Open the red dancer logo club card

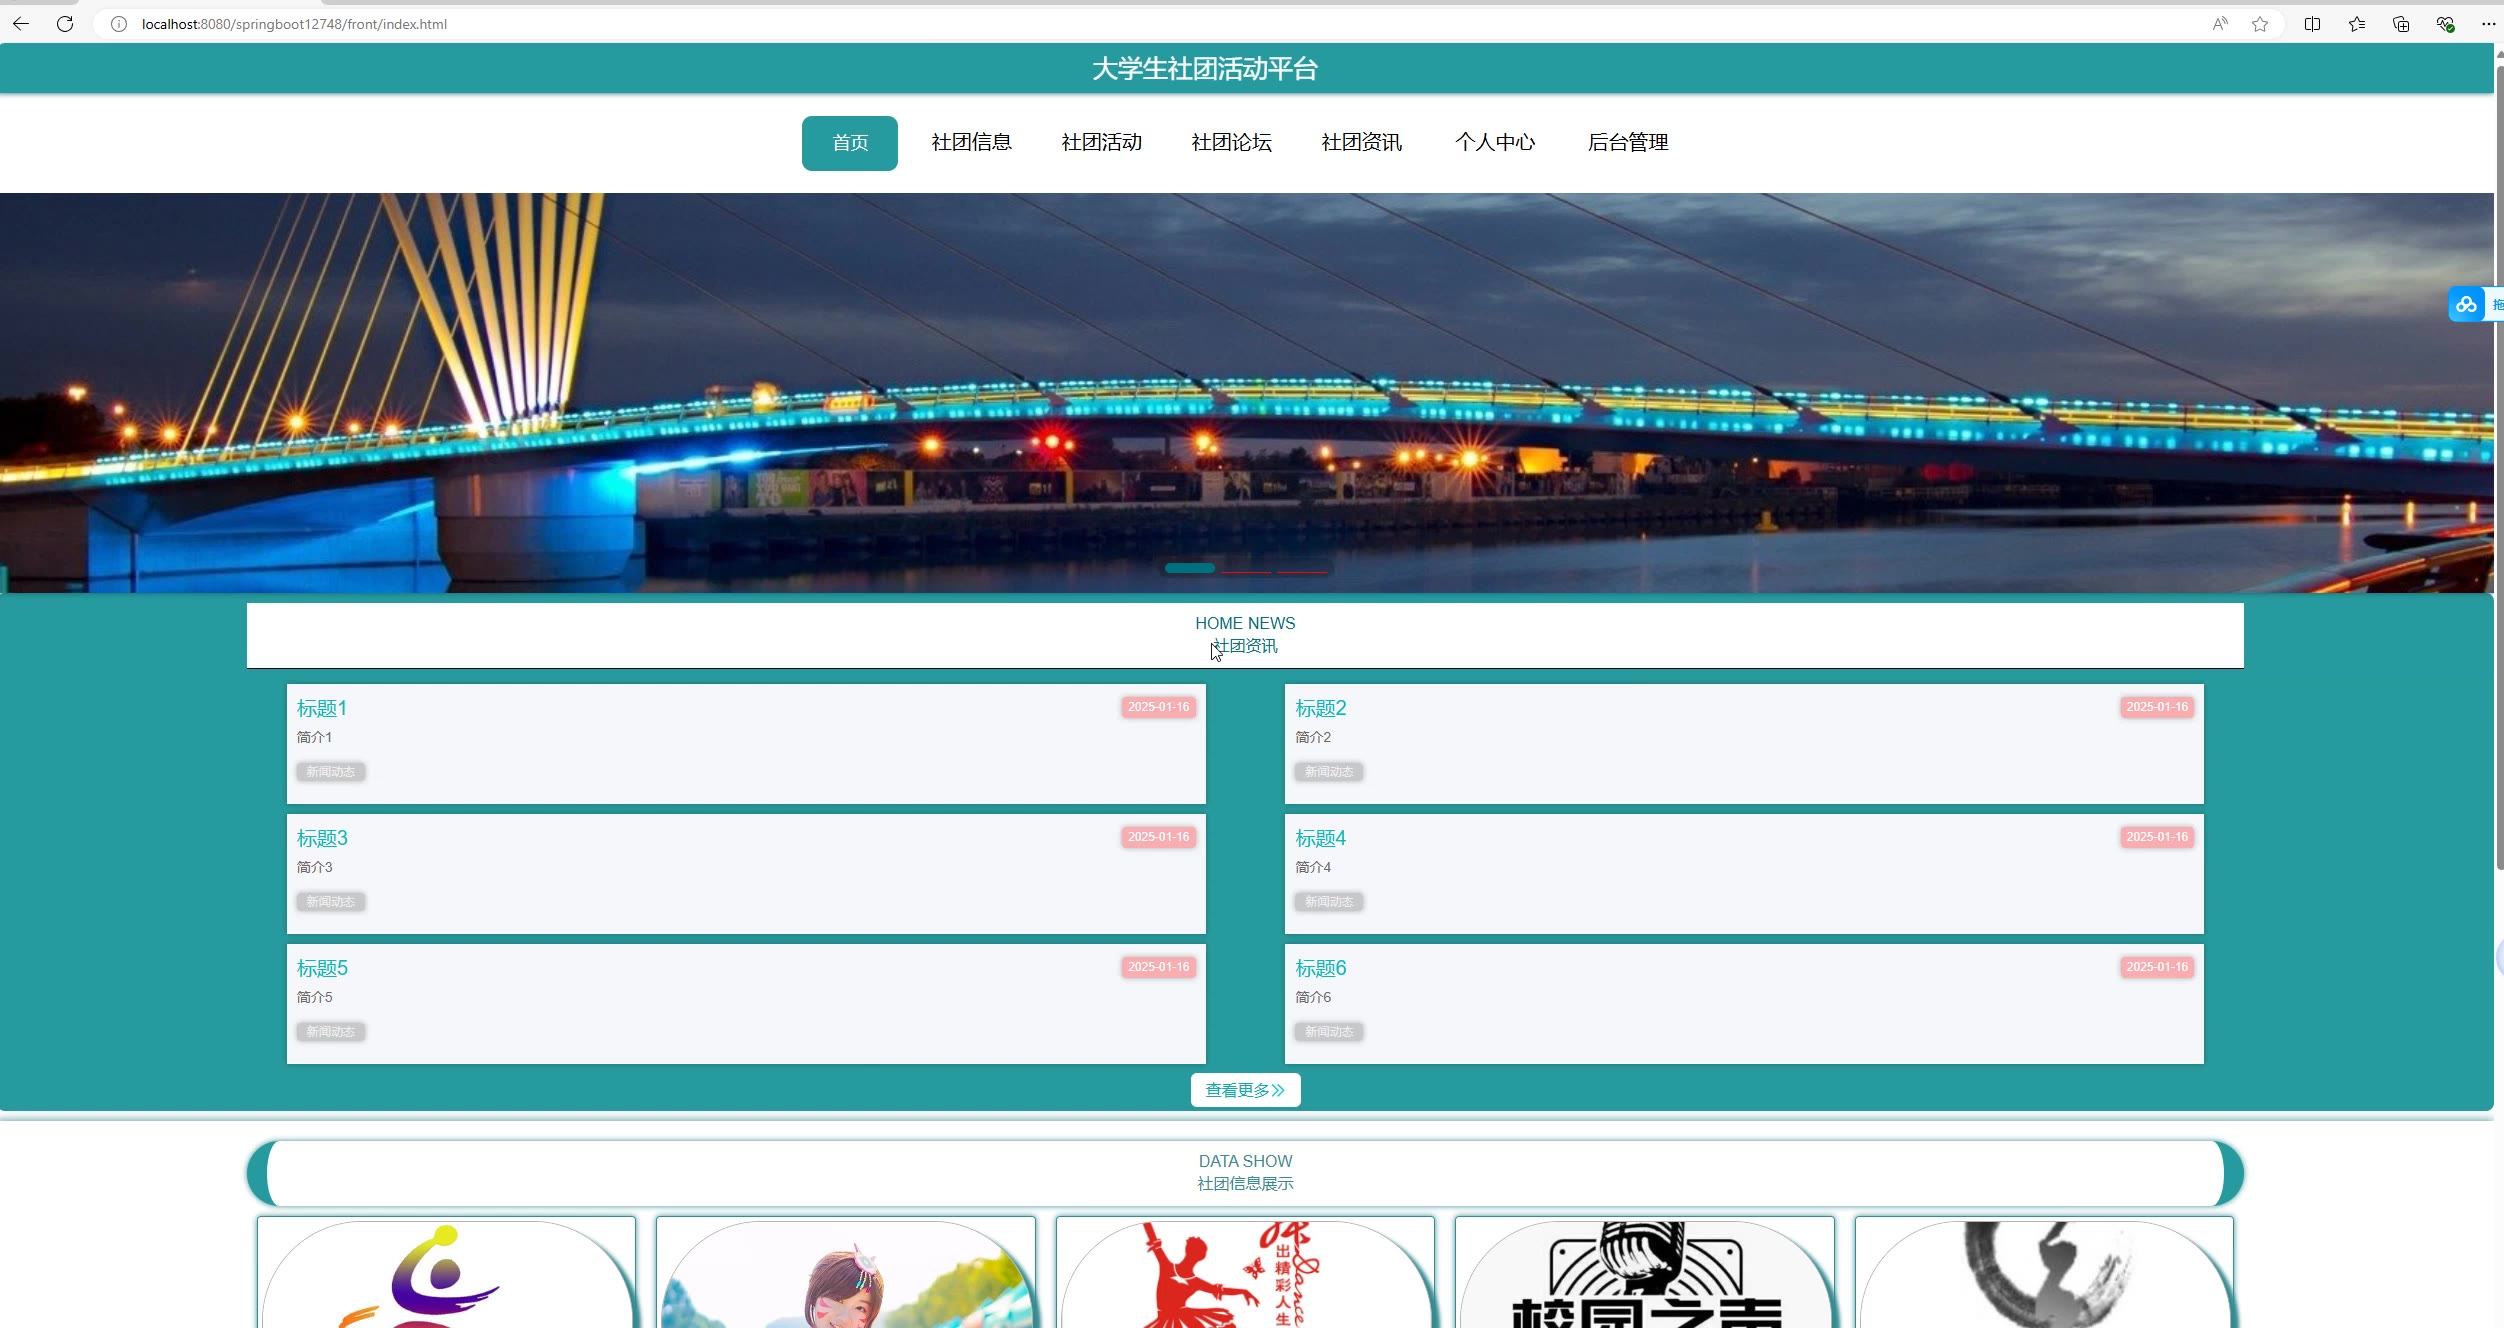(1245, 1273)
